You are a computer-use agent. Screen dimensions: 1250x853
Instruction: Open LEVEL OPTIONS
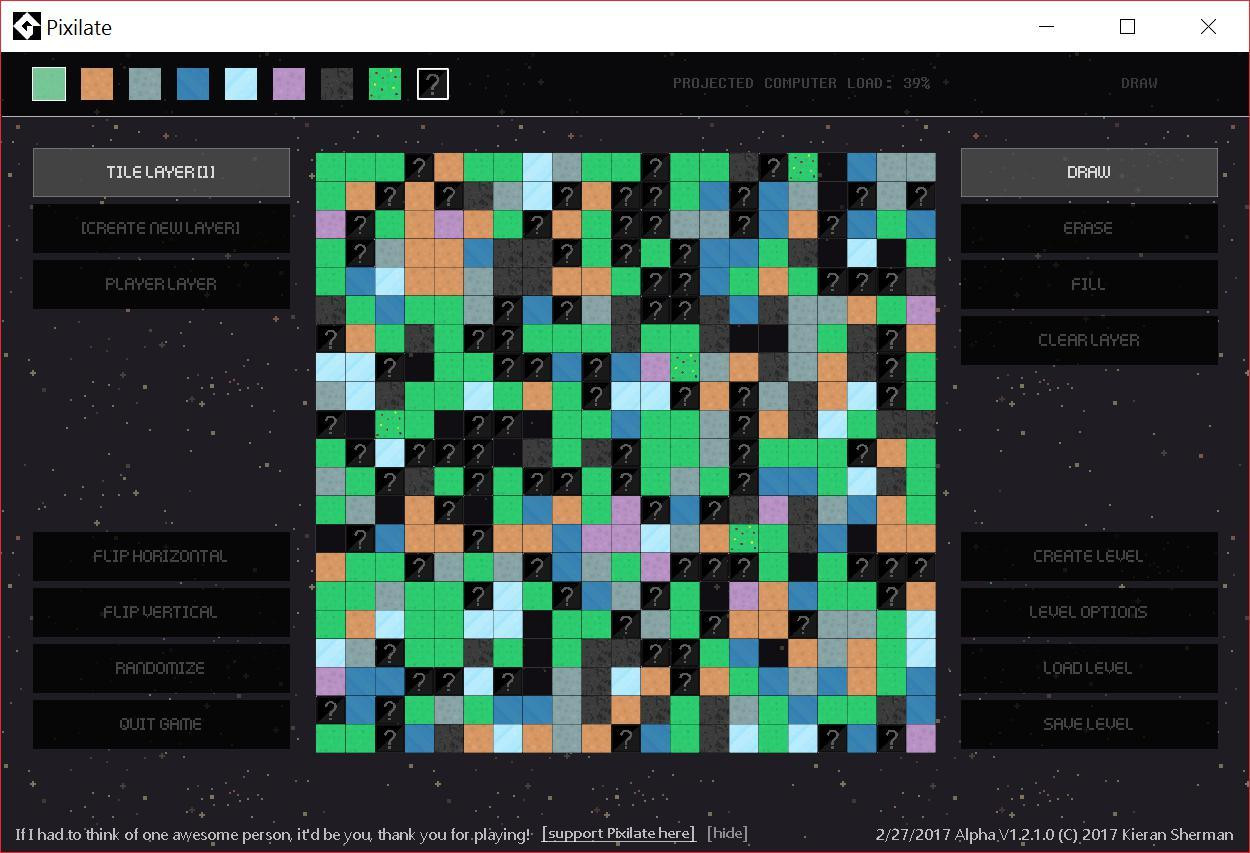point(1089,612)
